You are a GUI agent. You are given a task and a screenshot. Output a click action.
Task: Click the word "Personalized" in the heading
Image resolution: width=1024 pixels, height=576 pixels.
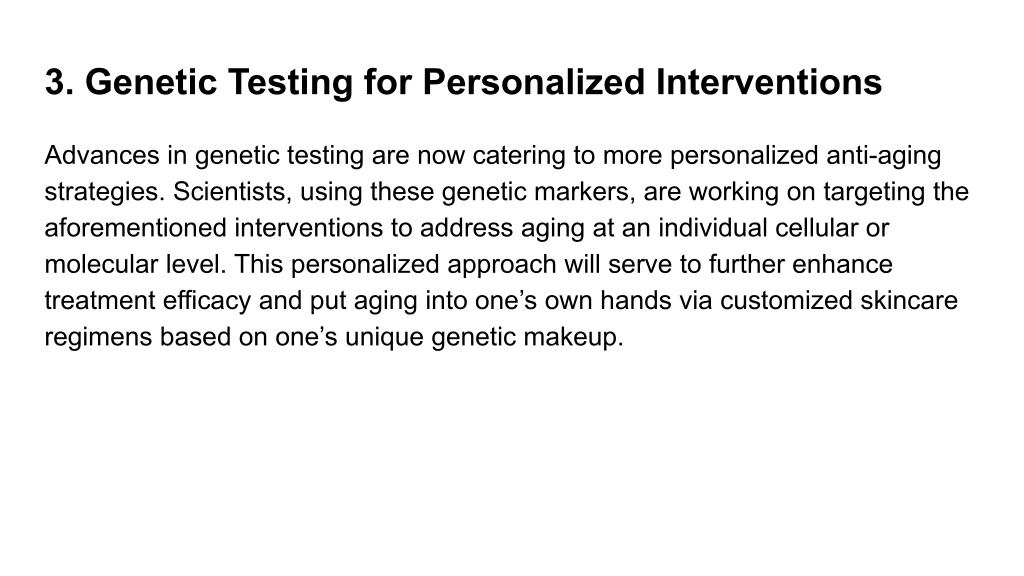tap(534, 82)
